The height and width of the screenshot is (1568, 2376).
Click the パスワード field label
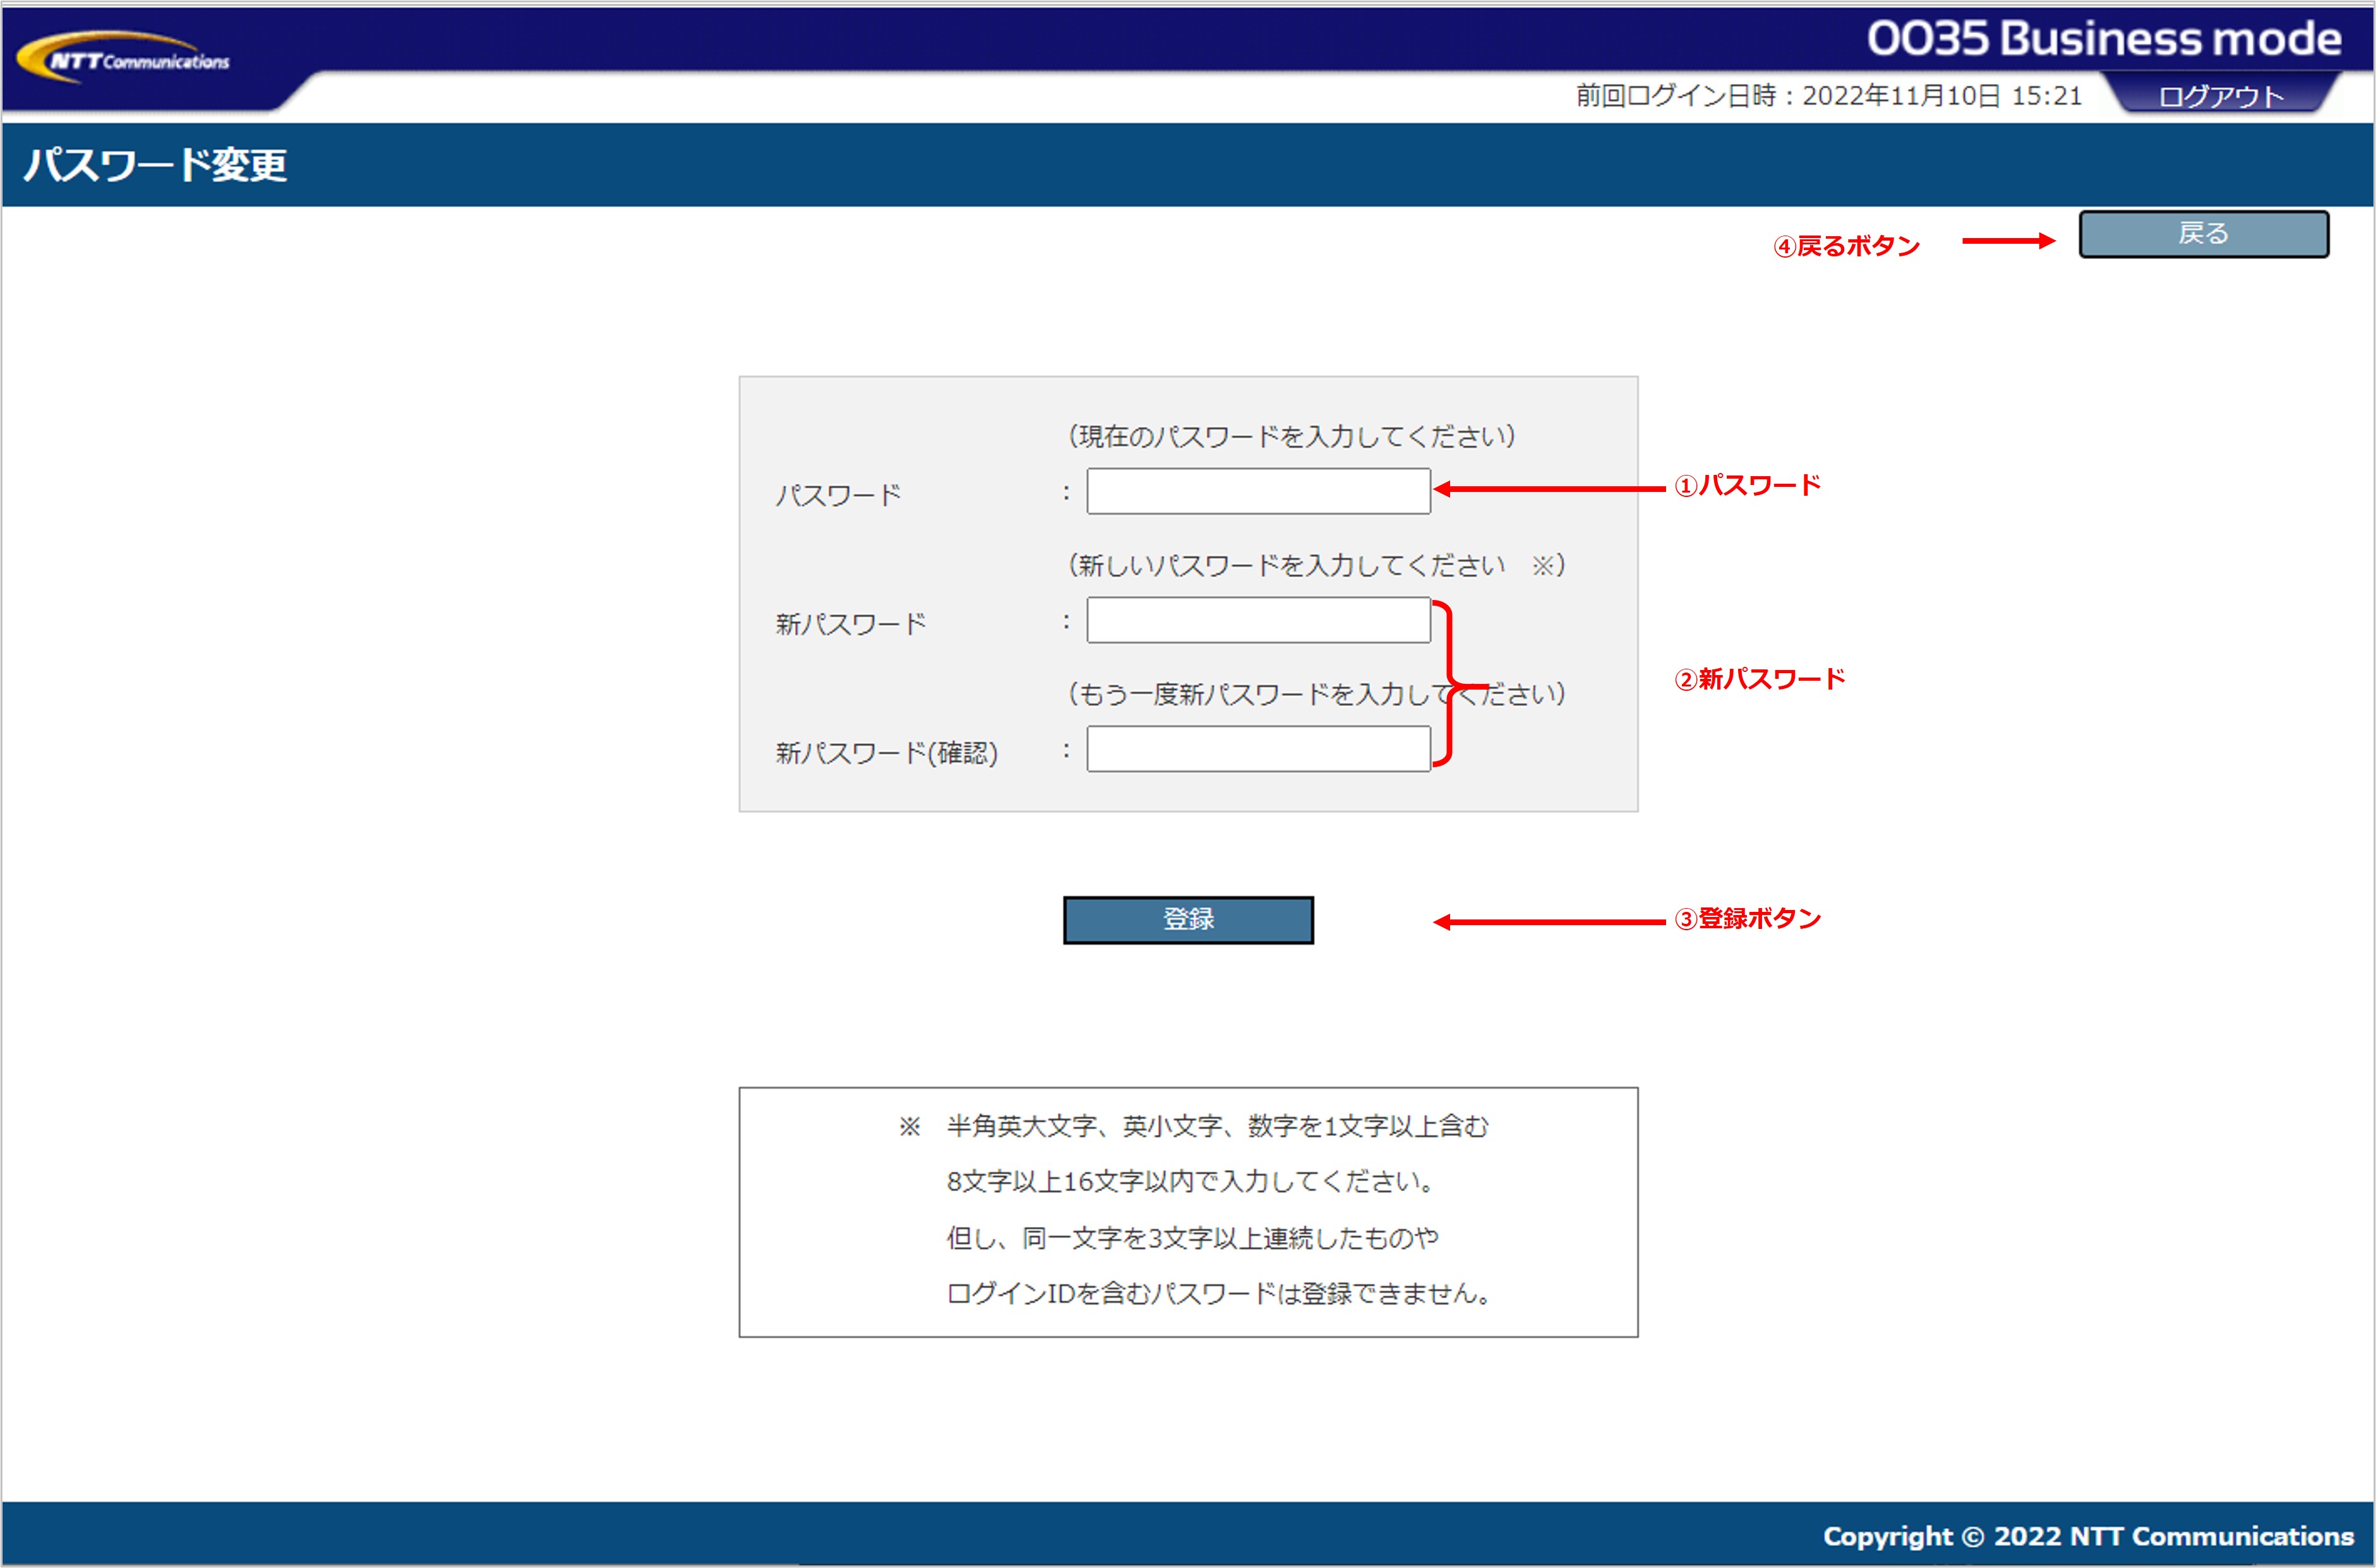pyautogui.click(x=838, y=495)
